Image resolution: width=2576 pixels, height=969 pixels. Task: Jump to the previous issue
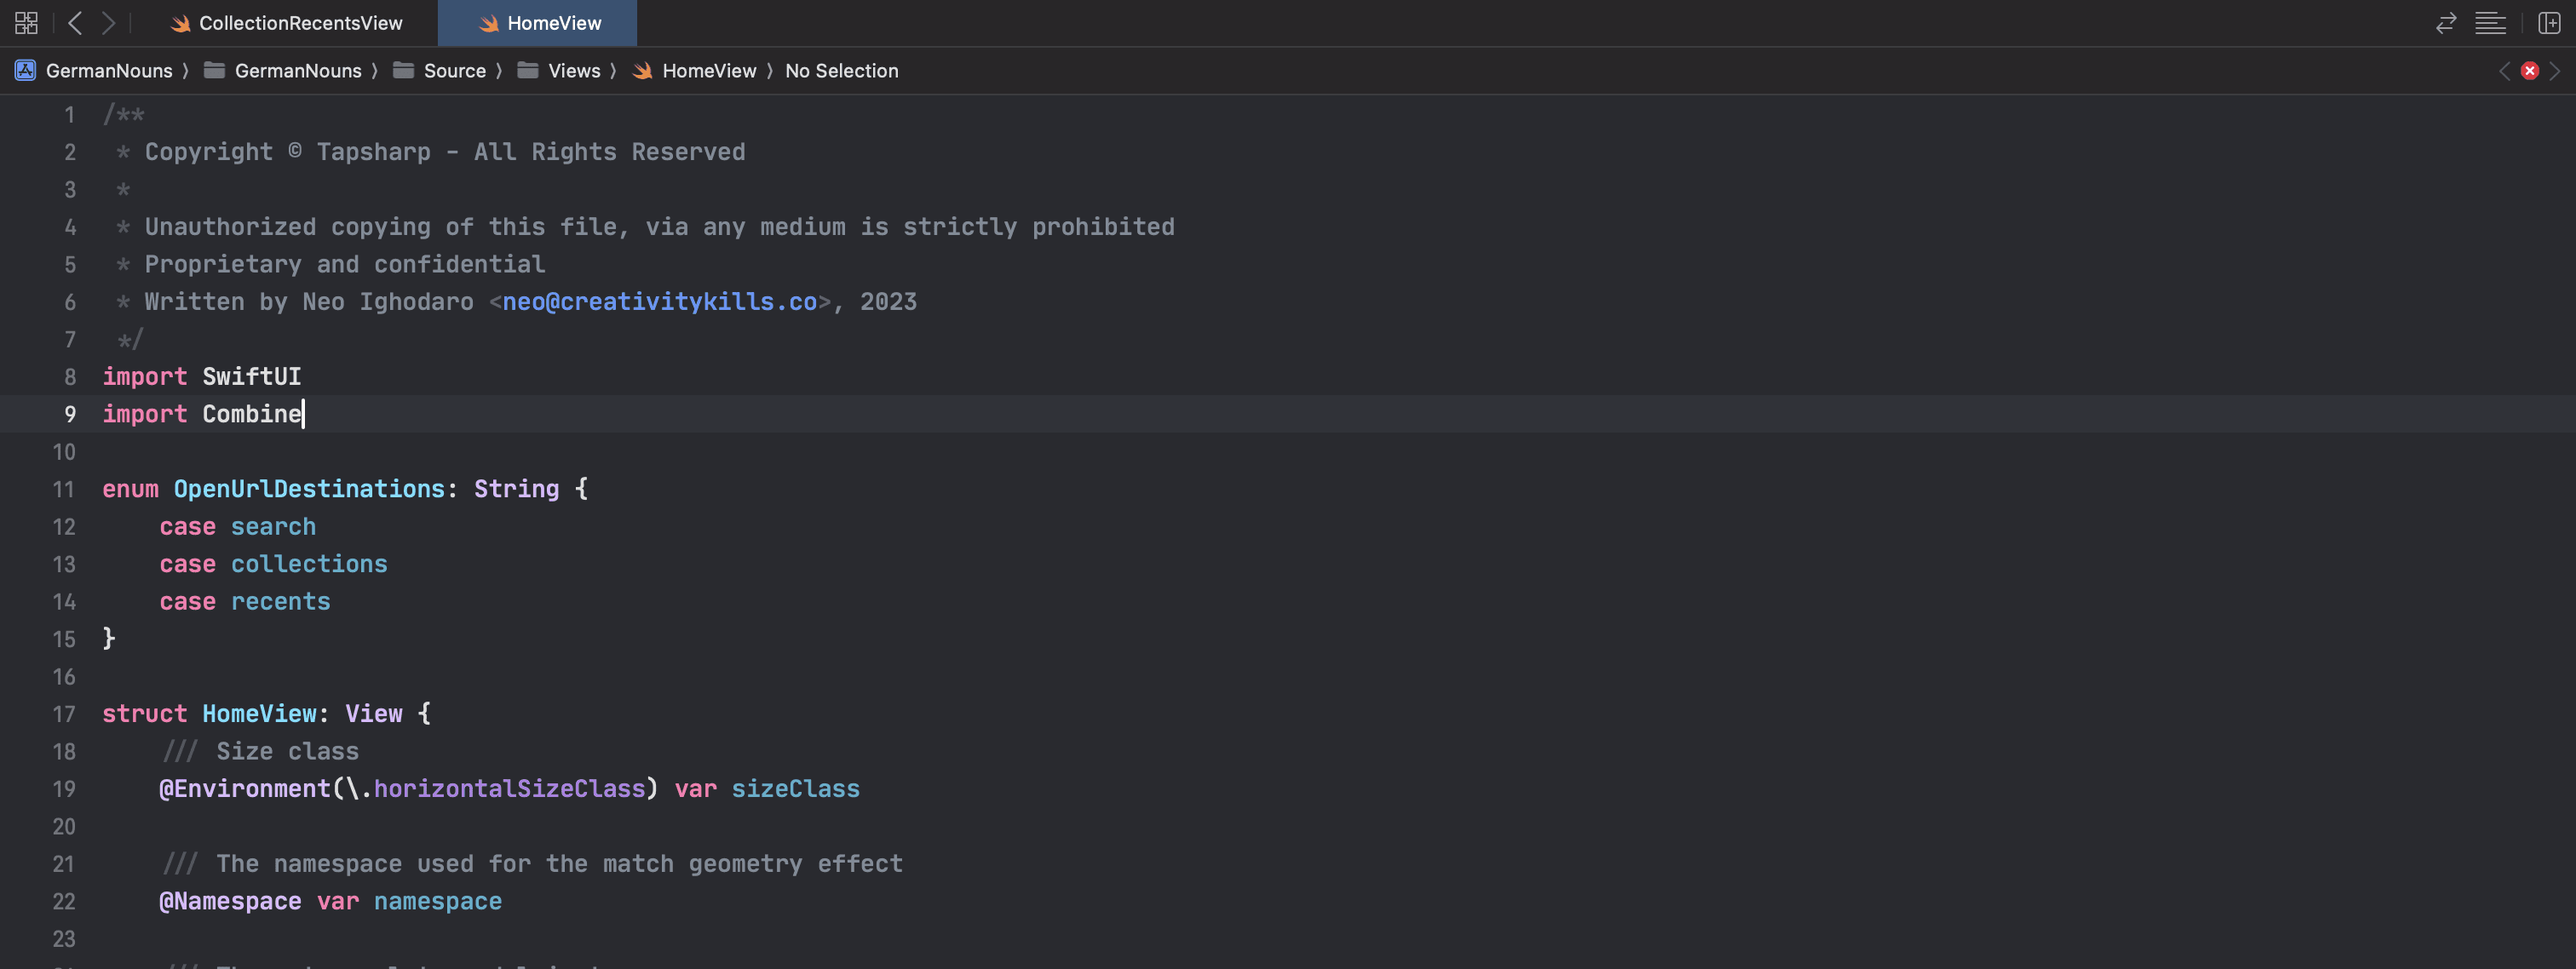tap(2504, 71)
